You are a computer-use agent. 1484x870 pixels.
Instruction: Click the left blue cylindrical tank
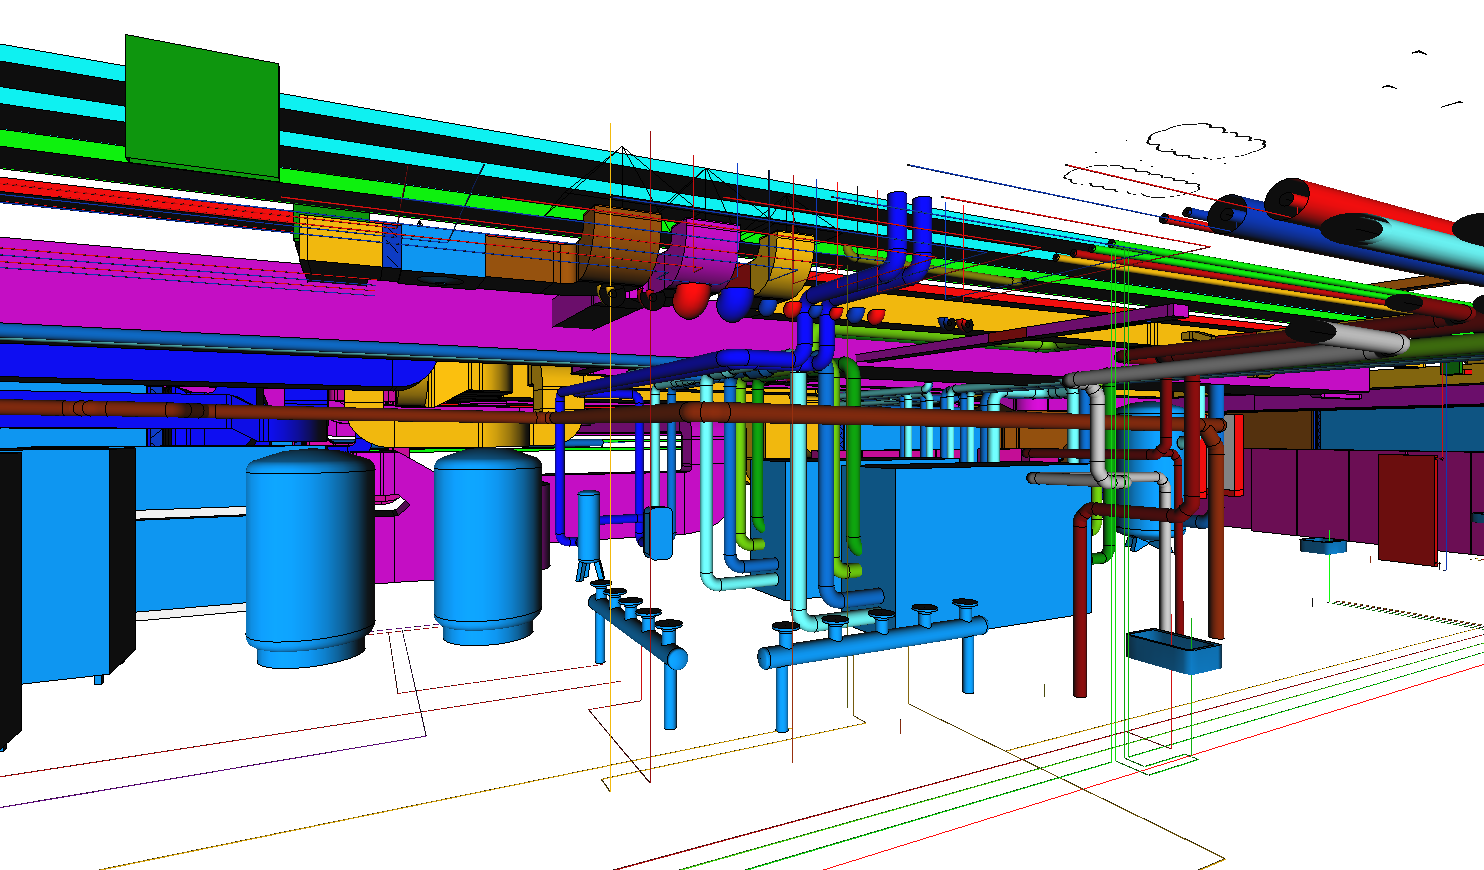(310, 555)
